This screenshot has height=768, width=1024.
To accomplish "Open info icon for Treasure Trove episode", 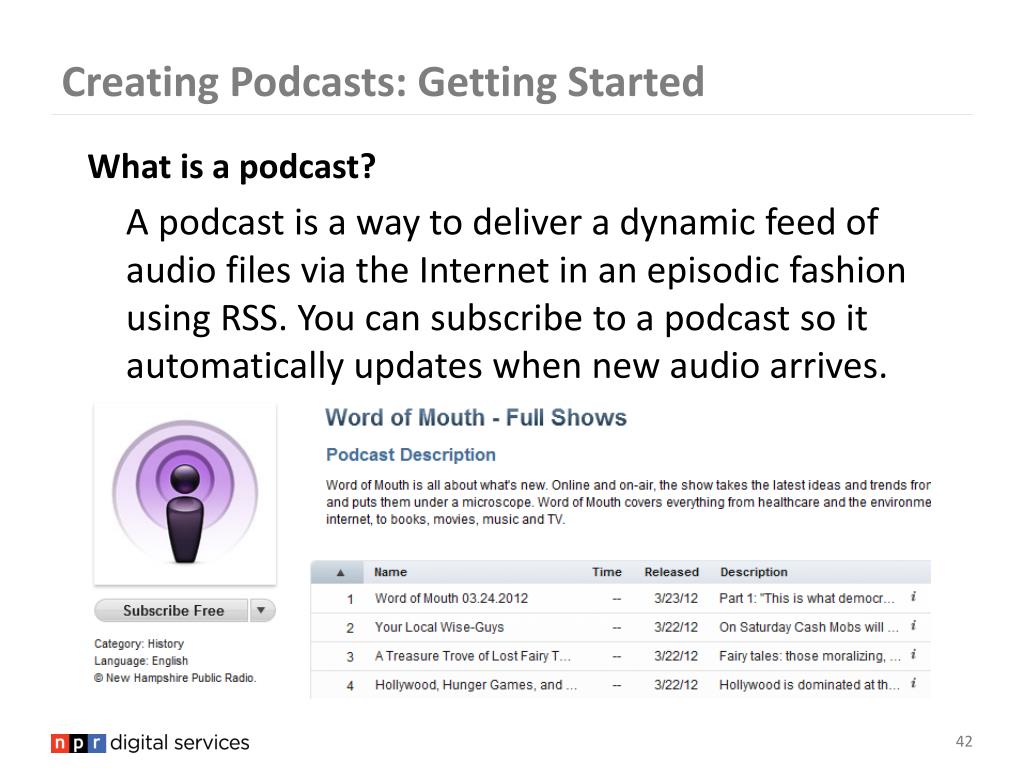I will coord(913,656).
